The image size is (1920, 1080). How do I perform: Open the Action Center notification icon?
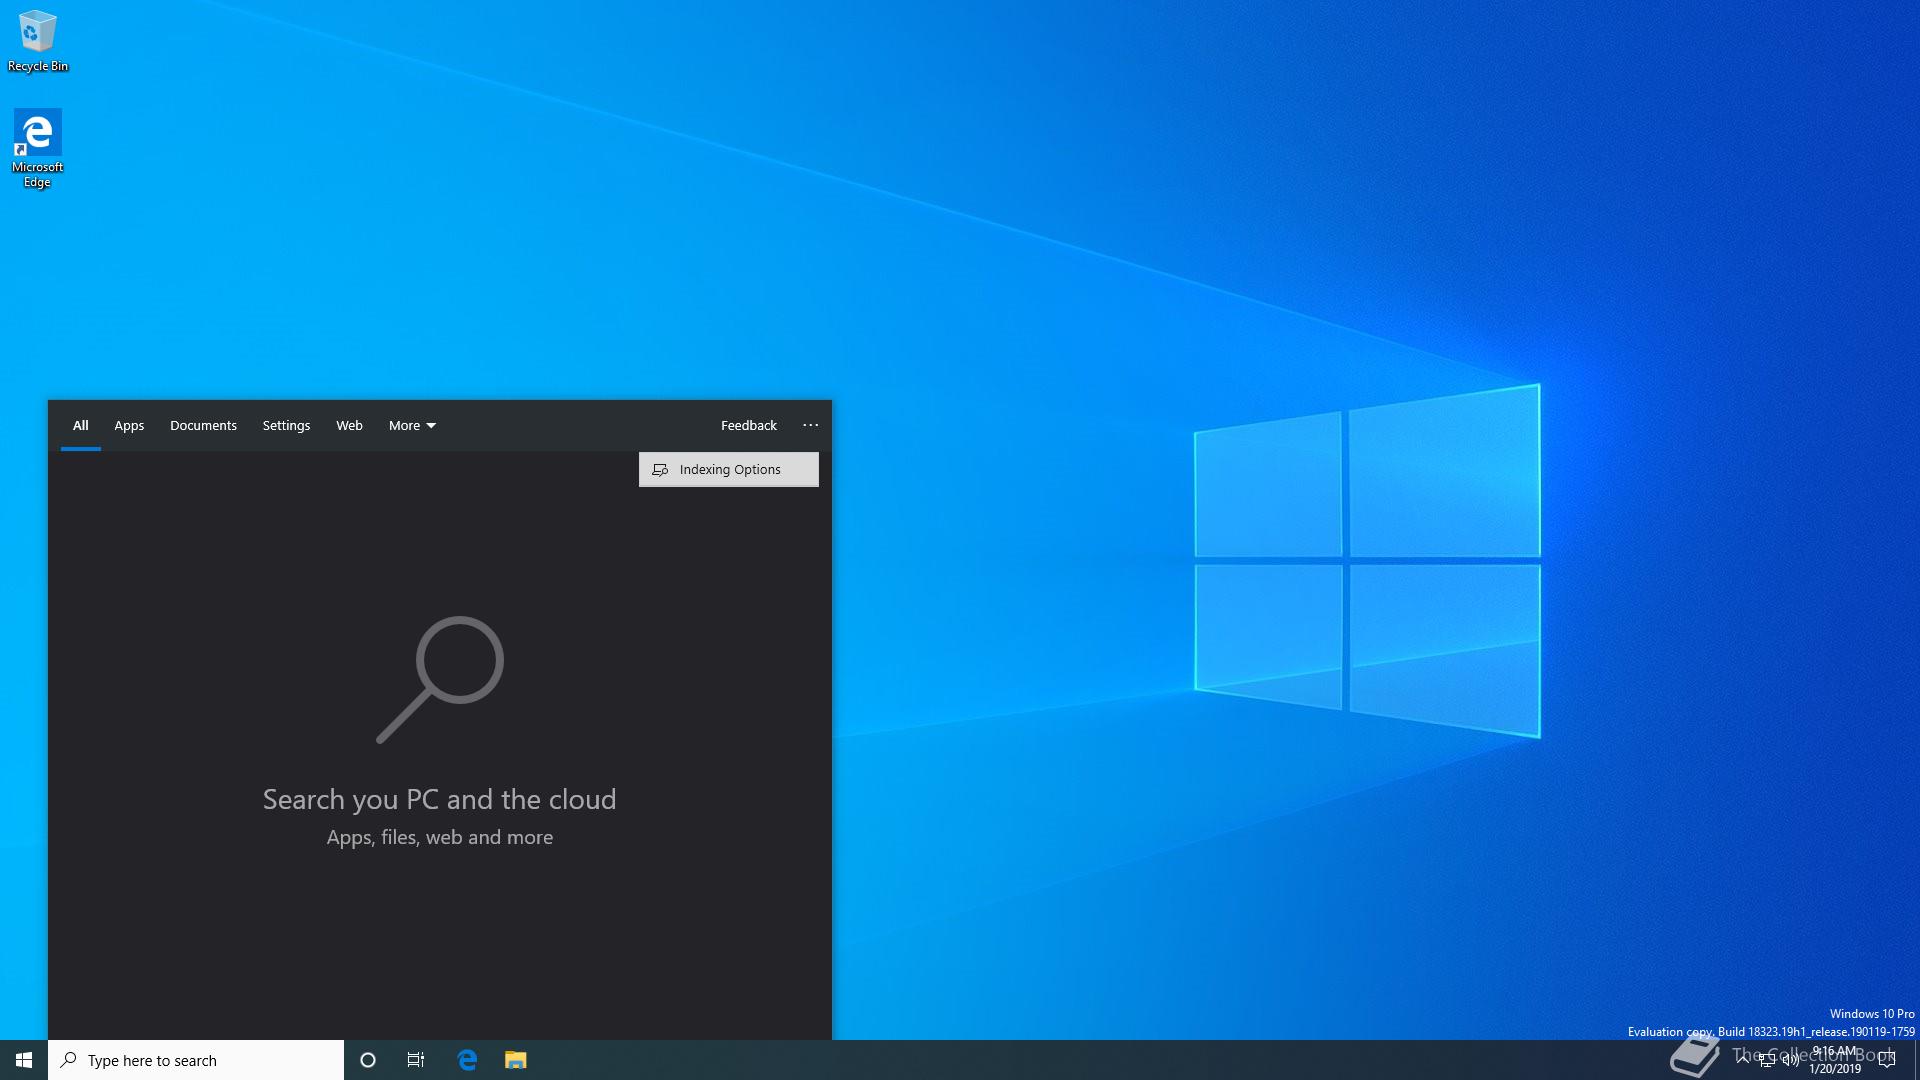click(1887, 1060)
